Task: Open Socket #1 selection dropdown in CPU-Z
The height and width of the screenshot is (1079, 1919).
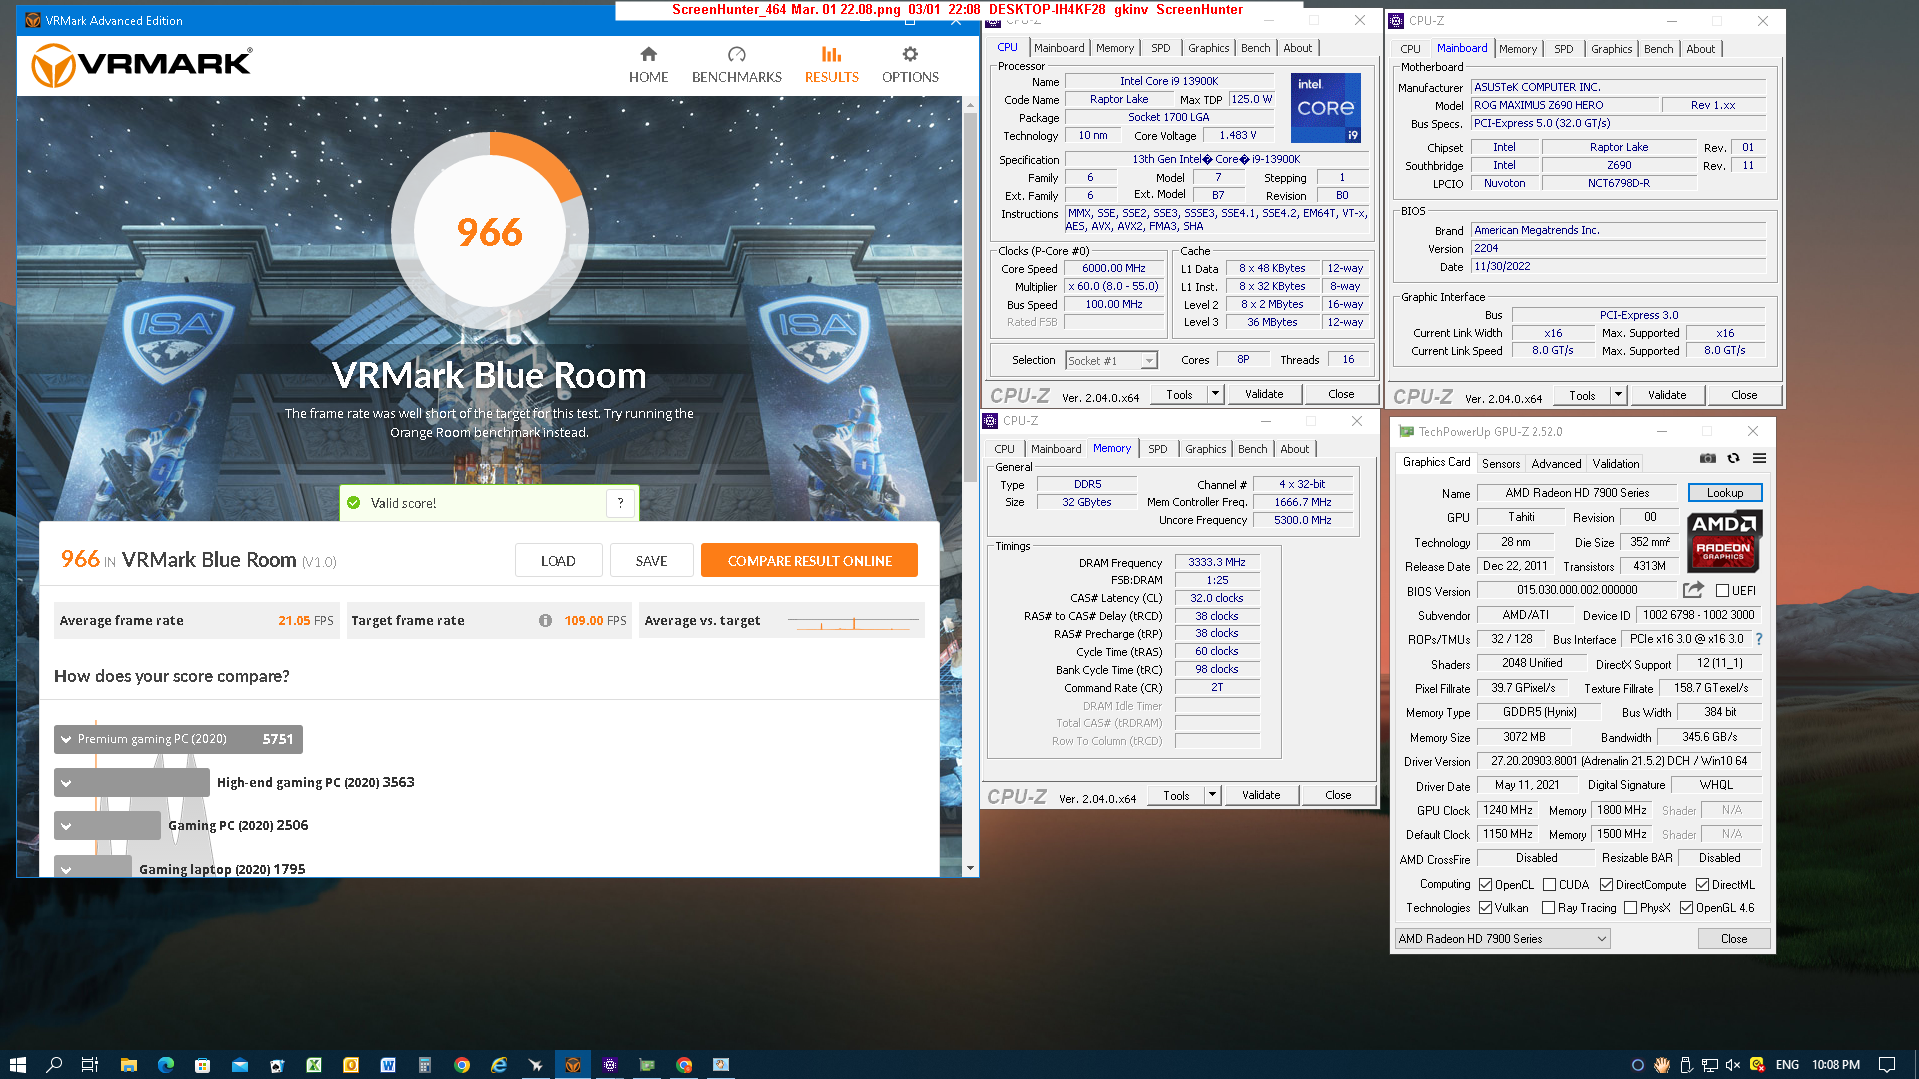Action: (1111, 360)
